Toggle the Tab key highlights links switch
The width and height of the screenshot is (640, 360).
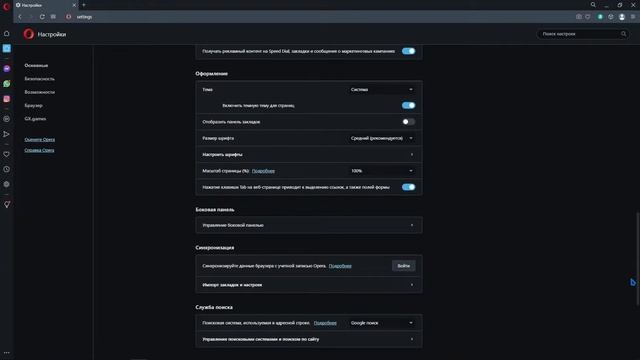408,187
